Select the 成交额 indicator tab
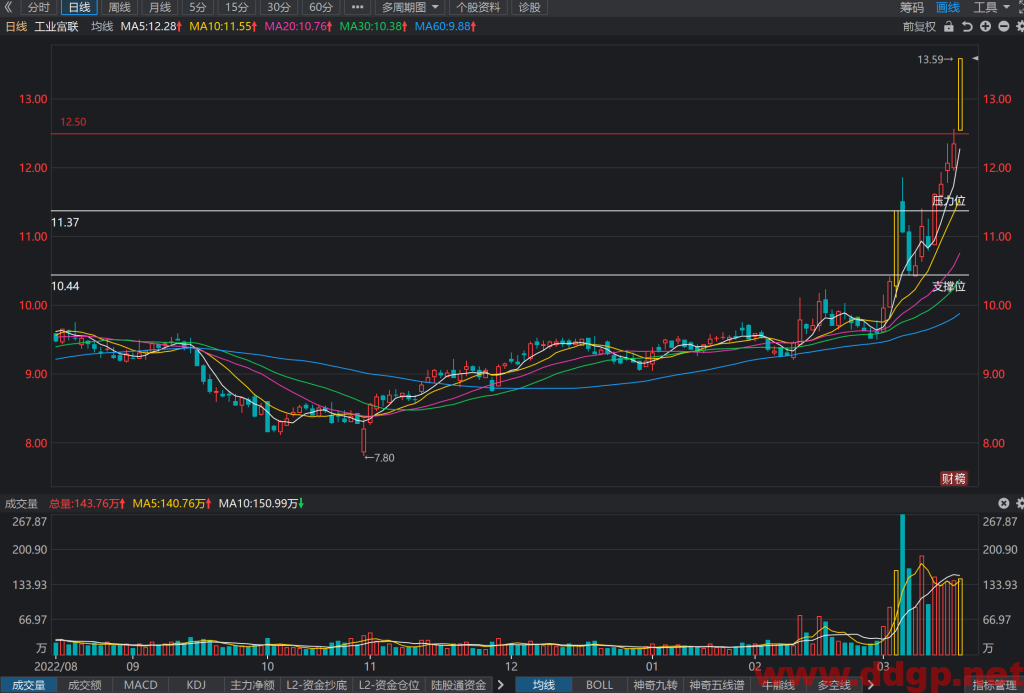This screenshot has width=1024, height=693. (x=85, y=685)
